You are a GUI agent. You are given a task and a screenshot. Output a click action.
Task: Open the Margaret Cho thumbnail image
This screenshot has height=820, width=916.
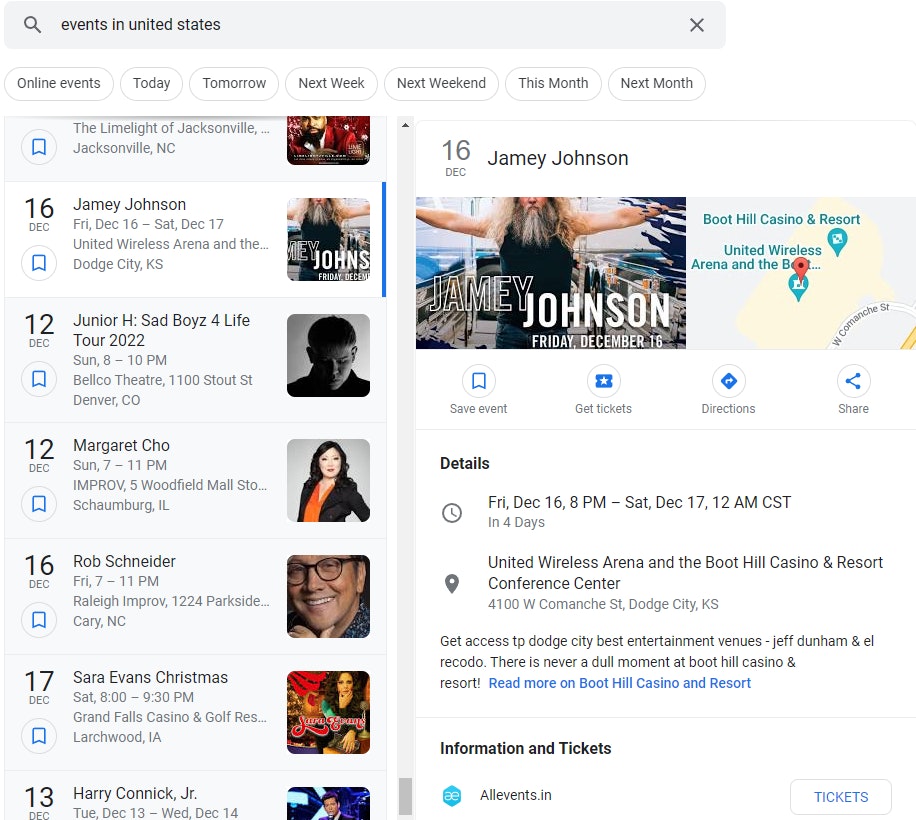tap(328, 480)
